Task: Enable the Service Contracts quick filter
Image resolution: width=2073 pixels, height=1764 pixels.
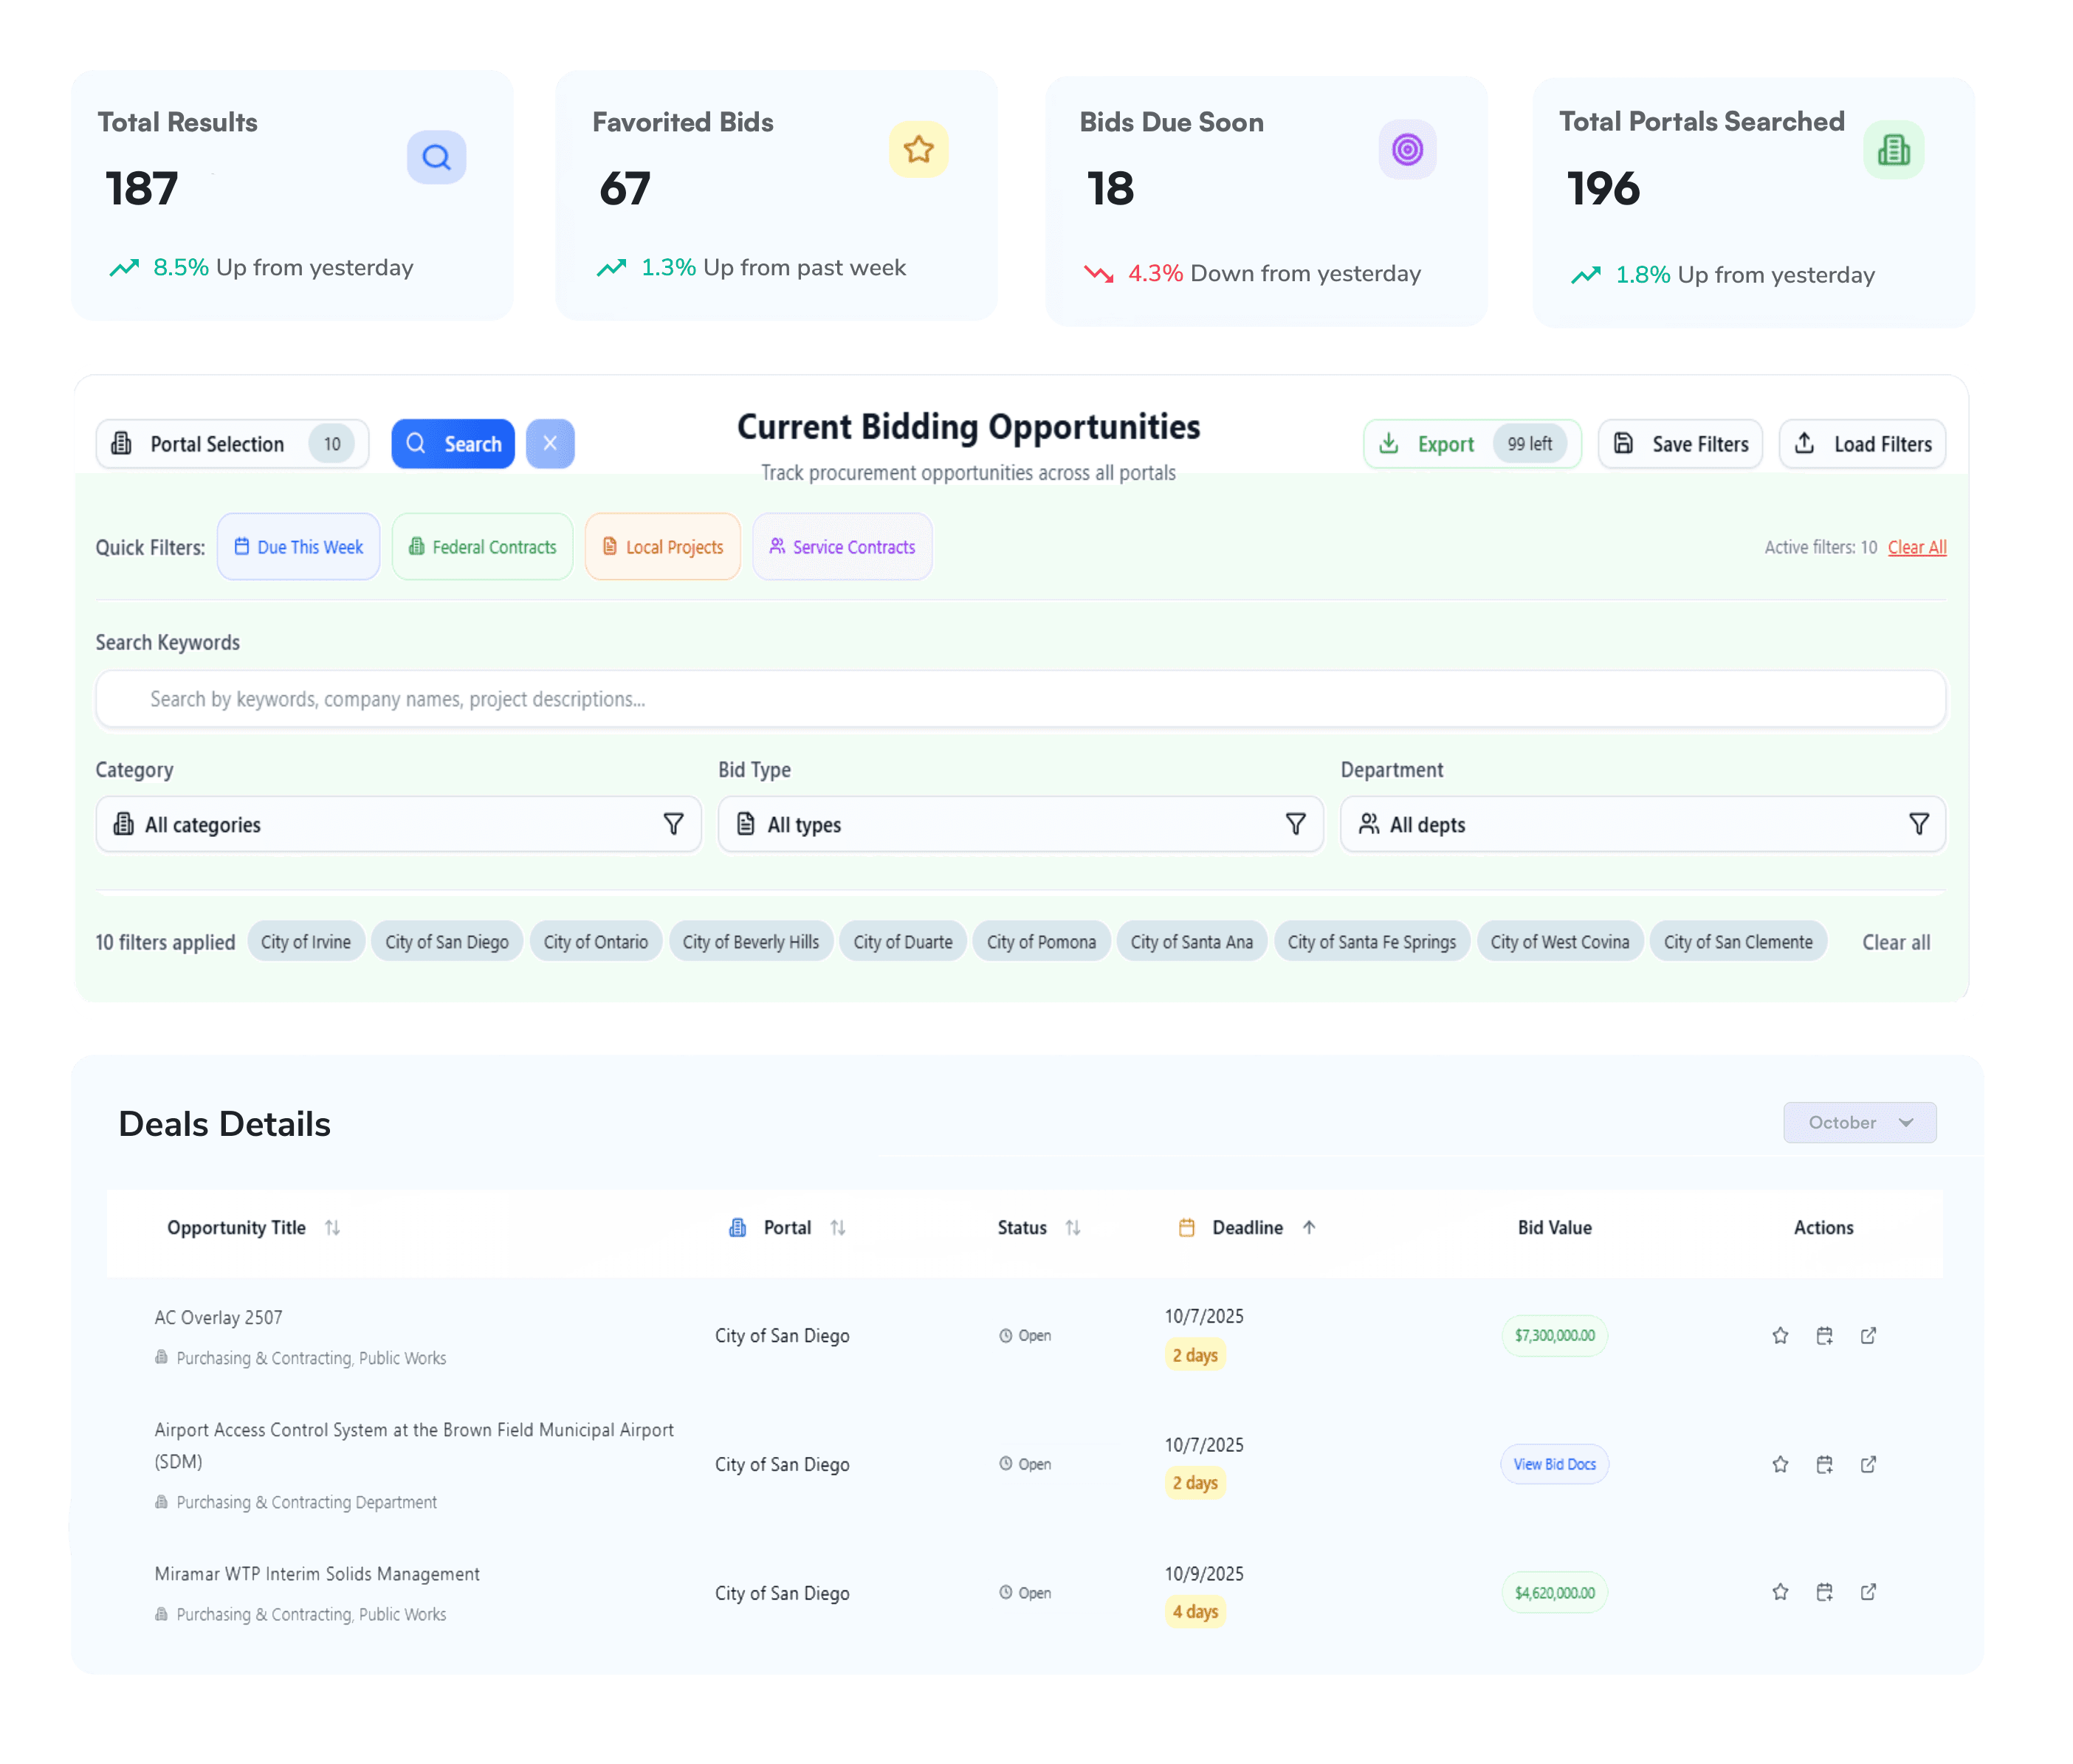Action: pyautogui.click(x=842, y=547)
